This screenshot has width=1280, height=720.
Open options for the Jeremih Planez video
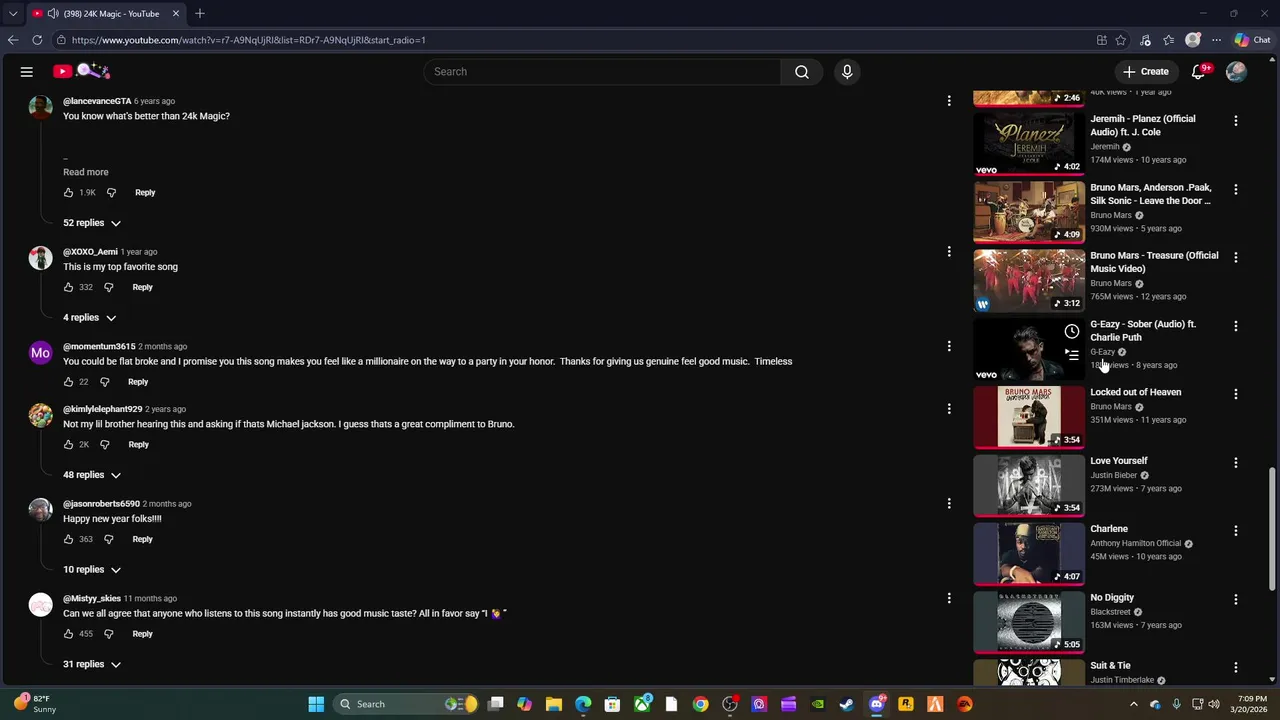pos(1236,121)
